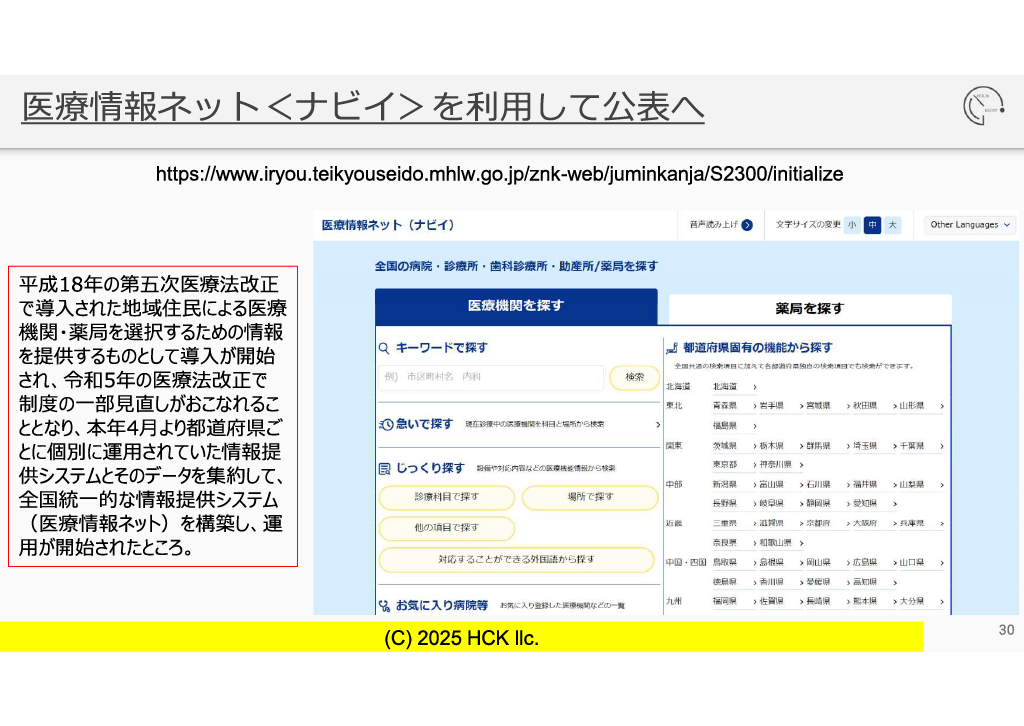Switch to the 医療機関を探す tab

pyautogui.click(x=516, y=306)
